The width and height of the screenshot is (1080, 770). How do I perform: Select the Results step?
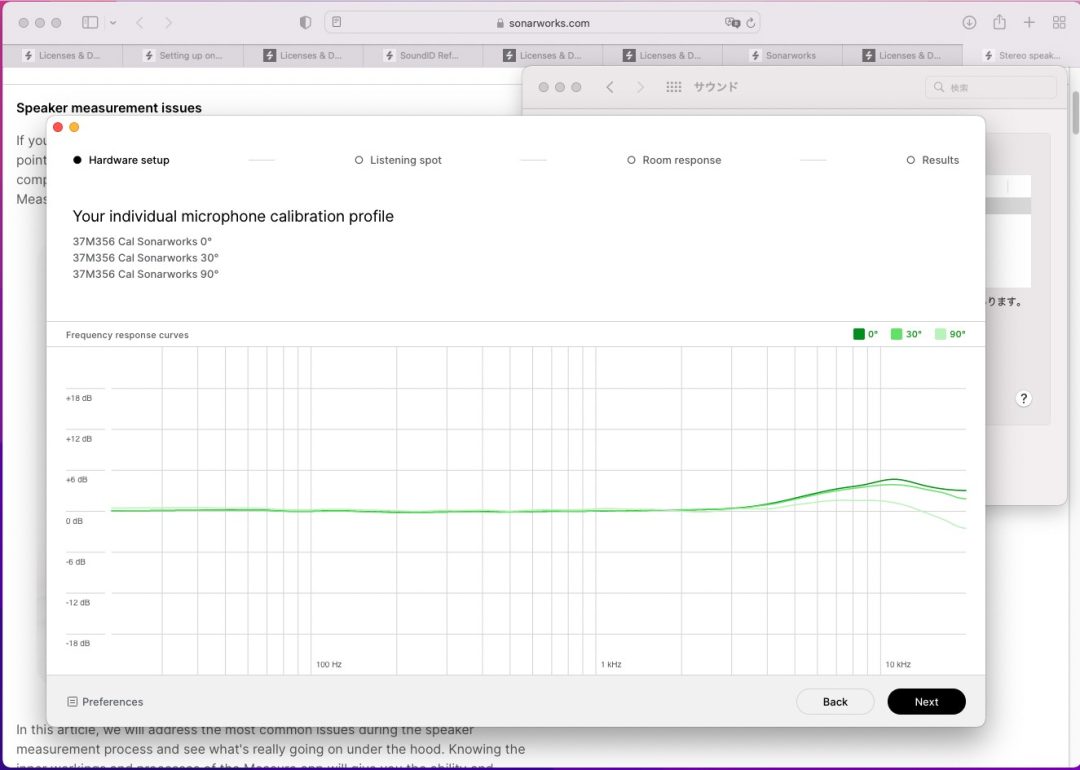[x=933, y=160]
